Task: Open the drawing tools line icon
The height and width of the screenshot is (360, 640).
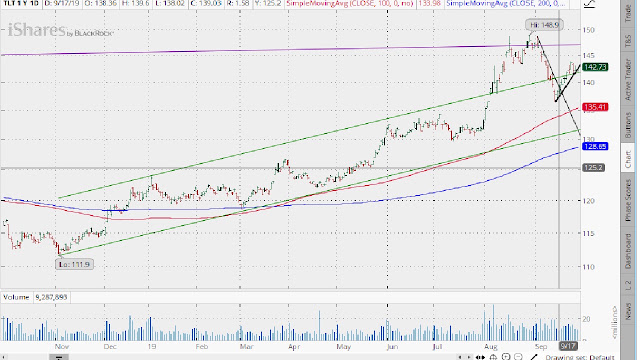Action: (x=534, y=357)
